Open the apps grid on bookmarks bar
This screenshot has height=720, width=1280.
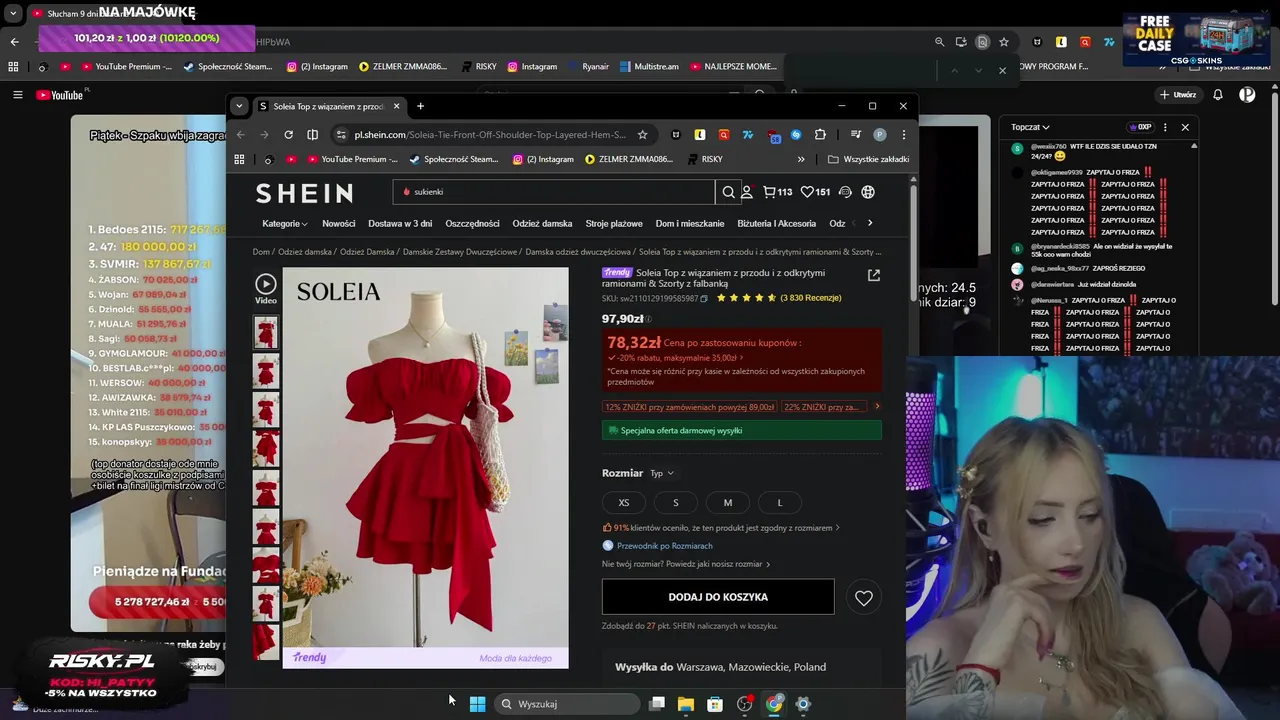click(239, 159)
